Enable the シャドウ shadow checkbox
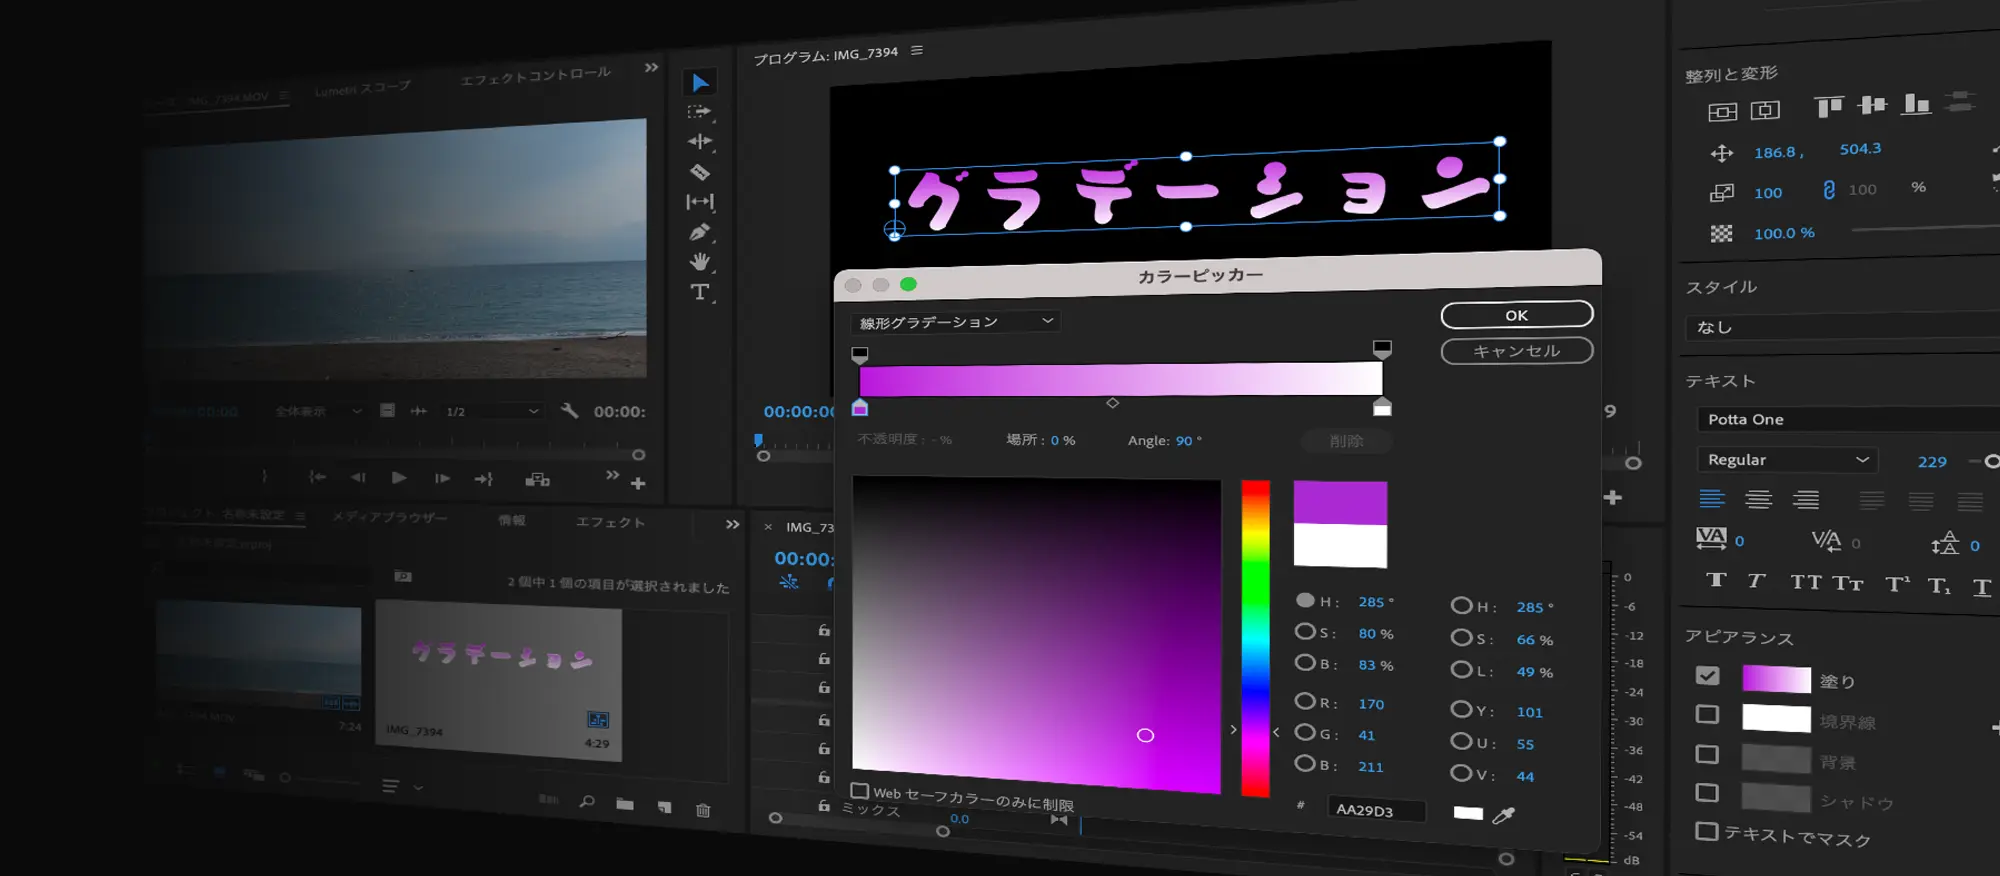This screenshot has width=2000, height=876. 1708,793
